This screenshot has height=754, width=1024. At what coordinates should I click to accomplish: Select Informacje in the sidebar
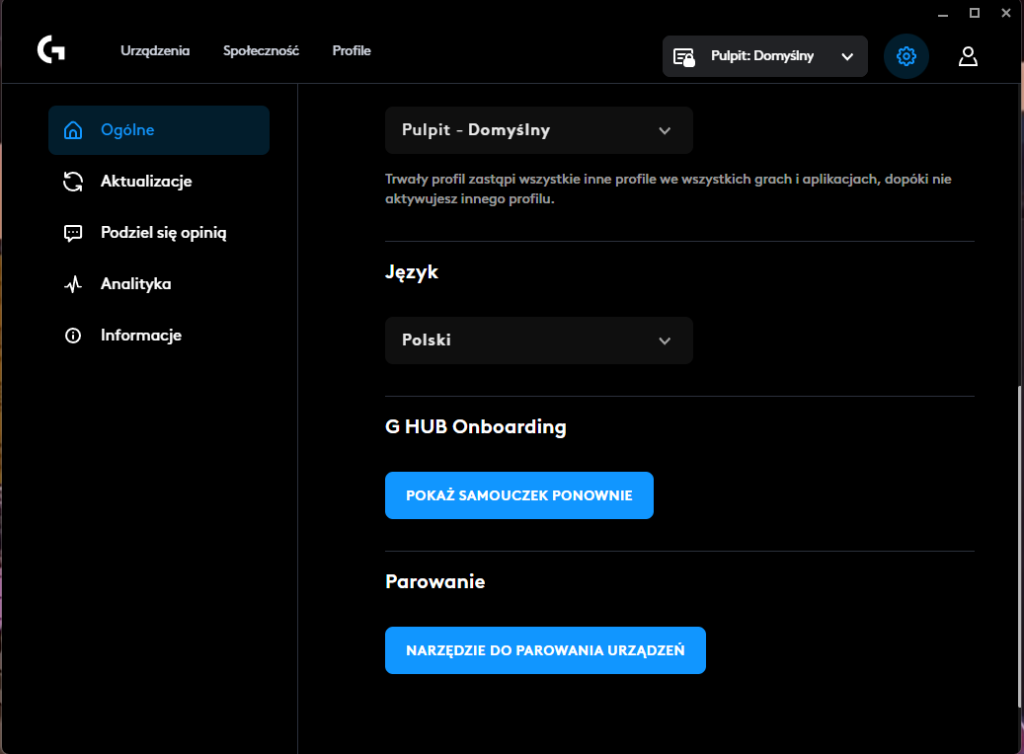pyautogui.click(x=140, y=335)
